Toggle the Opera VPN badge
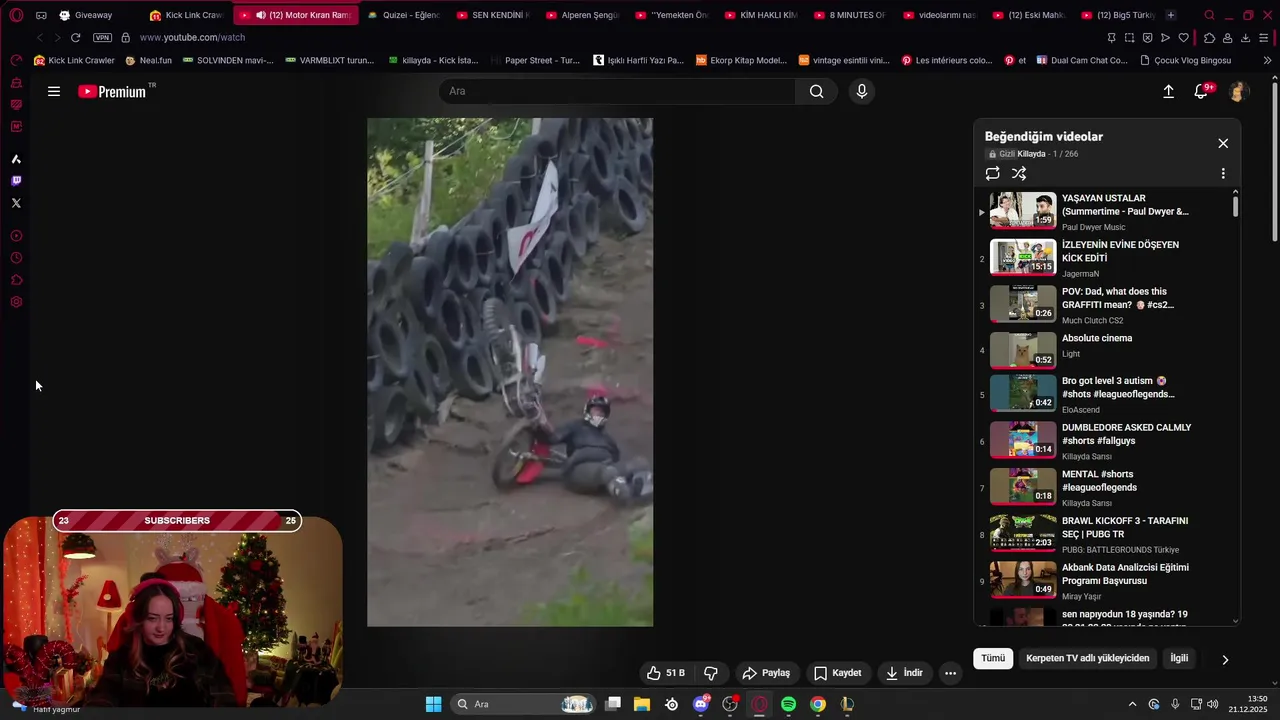1280x720 pixels. coord(102,38)
